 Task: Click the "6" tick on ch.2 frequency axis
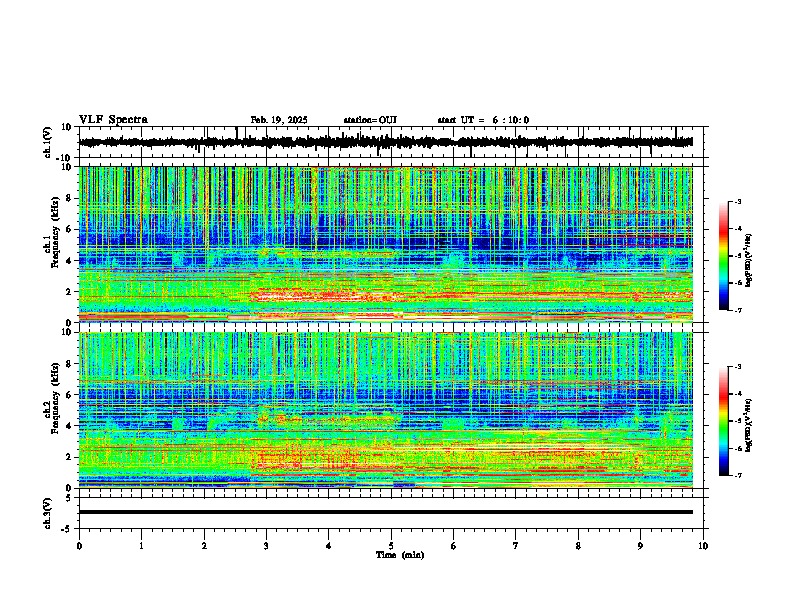point(70,395)
